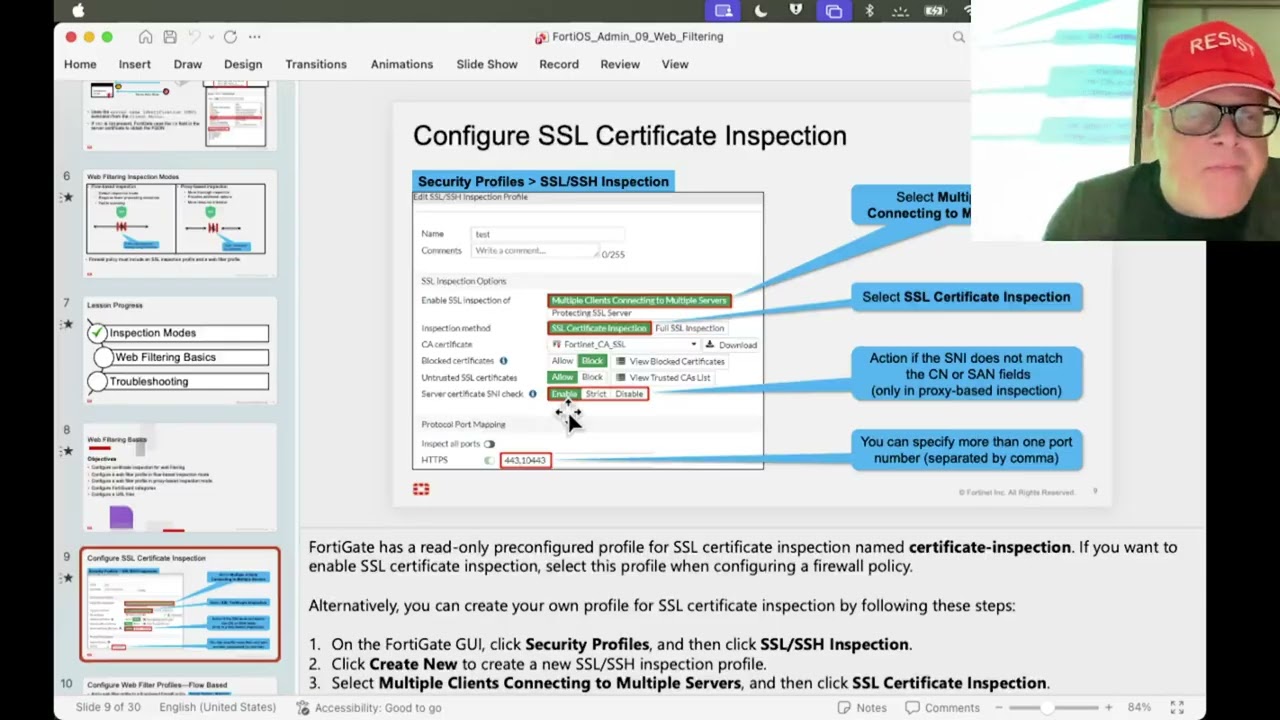Click notes paragraph starting 'FortiGate has a read-only'
Image resolution: width=1280 pixels, height=720 pixels.
click(x=743, y=557)
